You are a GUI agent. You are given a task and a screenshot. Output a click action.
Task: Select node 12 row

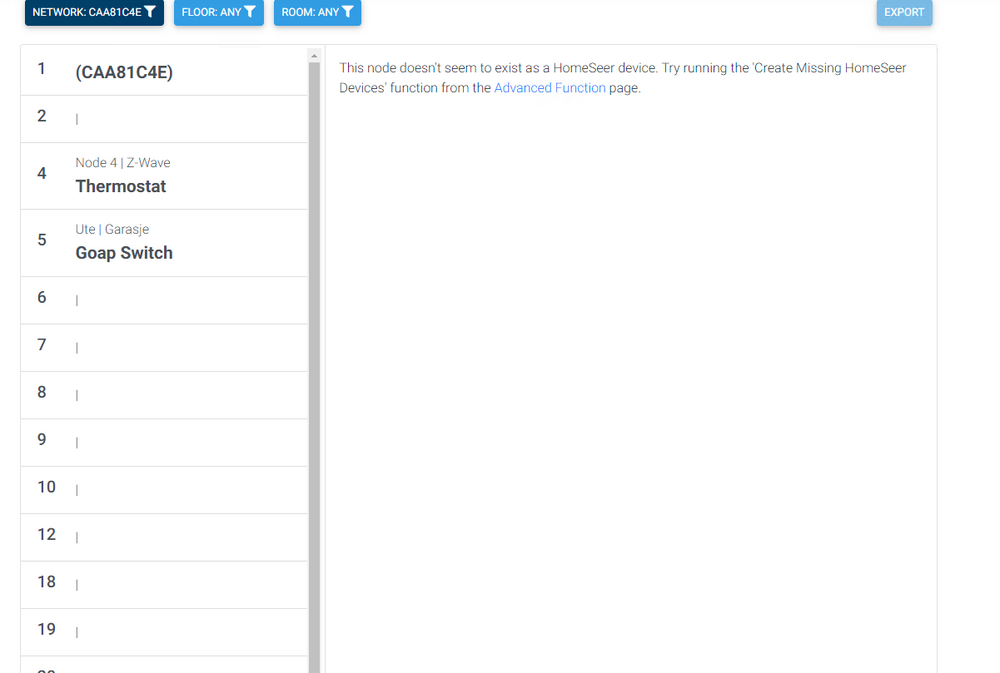tap(164, 536)
